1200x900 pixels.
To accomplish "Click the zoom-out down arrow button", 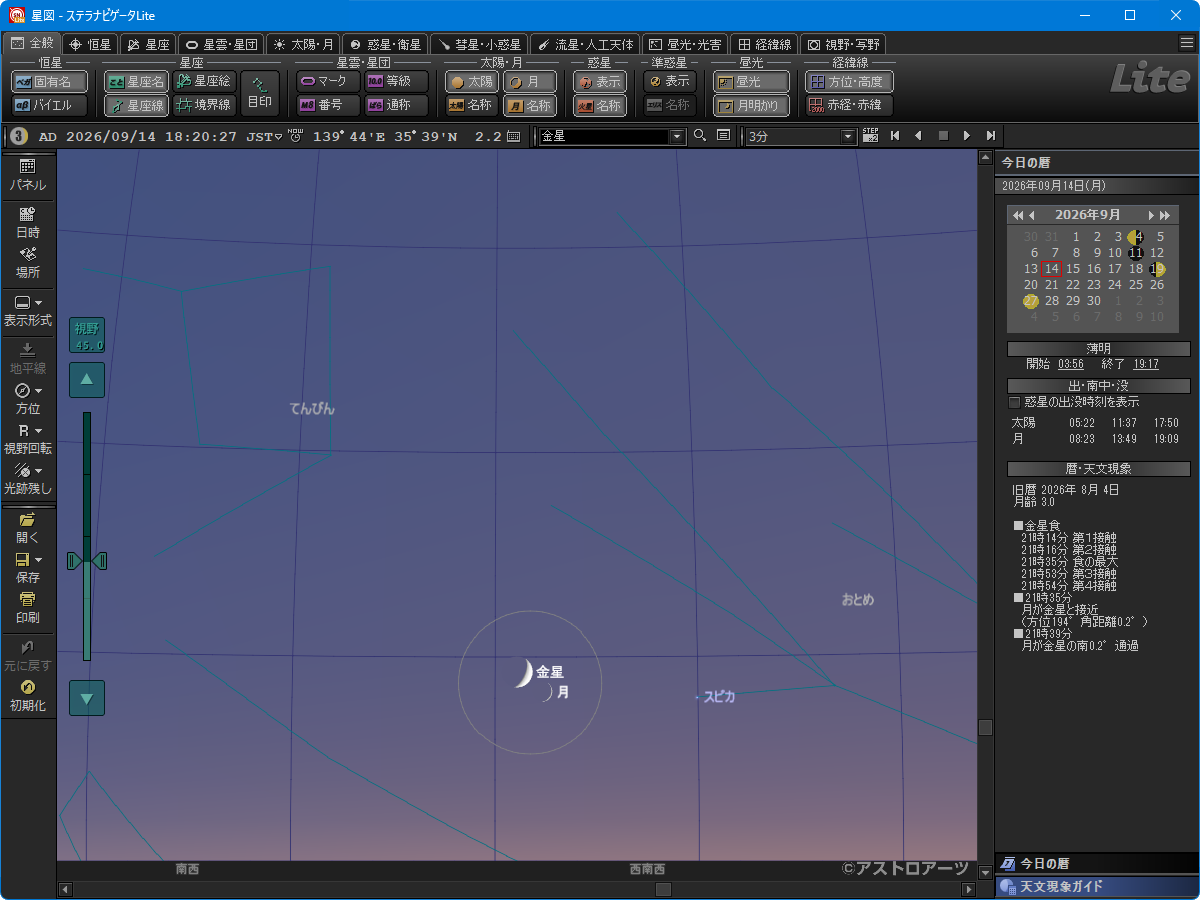I will tap(87, 698).
